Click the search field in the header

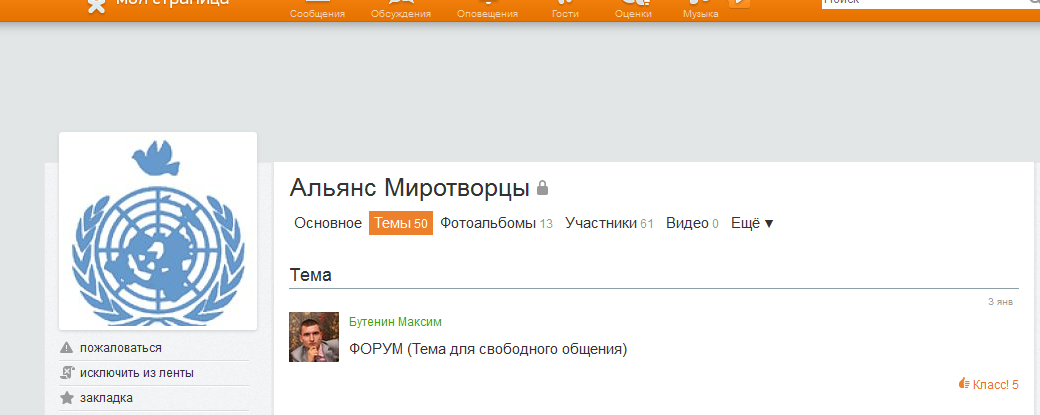pos(931,2)
